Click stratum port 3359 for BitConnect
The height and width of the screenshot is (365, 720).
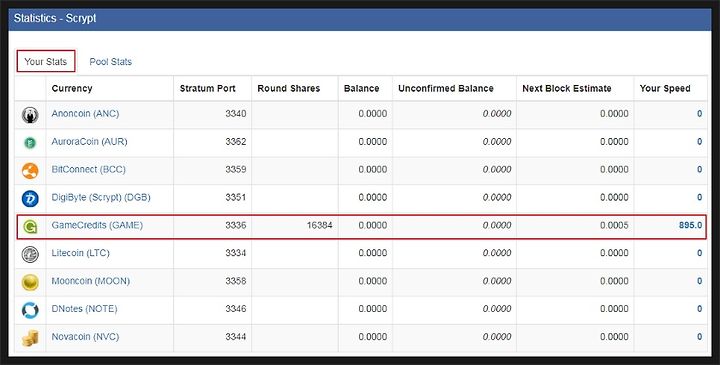(x=236, y=169)
